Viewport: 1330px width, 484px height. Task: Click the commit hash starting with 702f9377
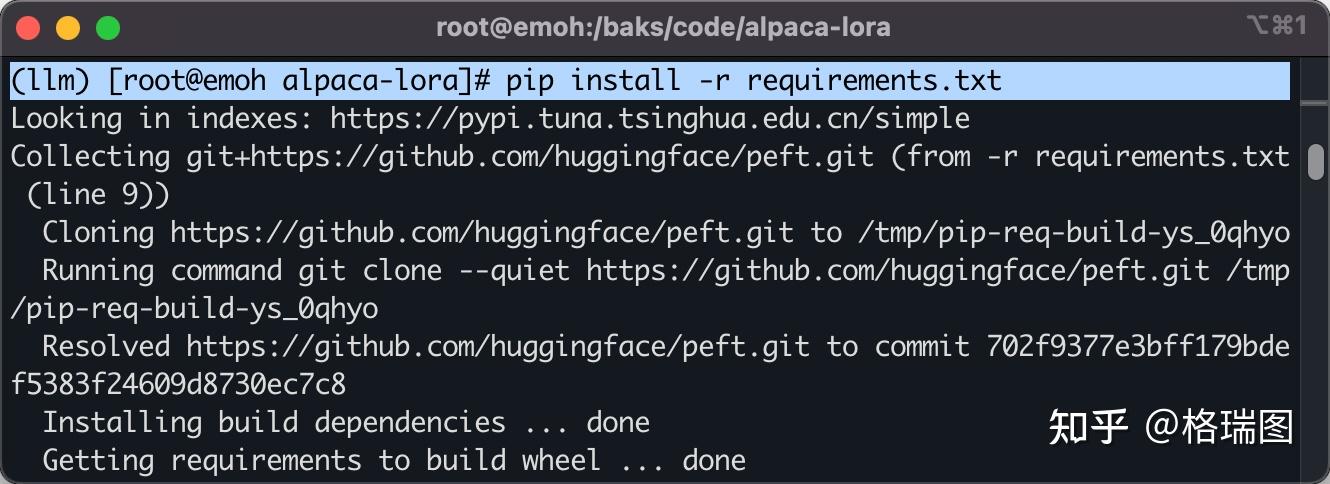tap(1138, 347)
